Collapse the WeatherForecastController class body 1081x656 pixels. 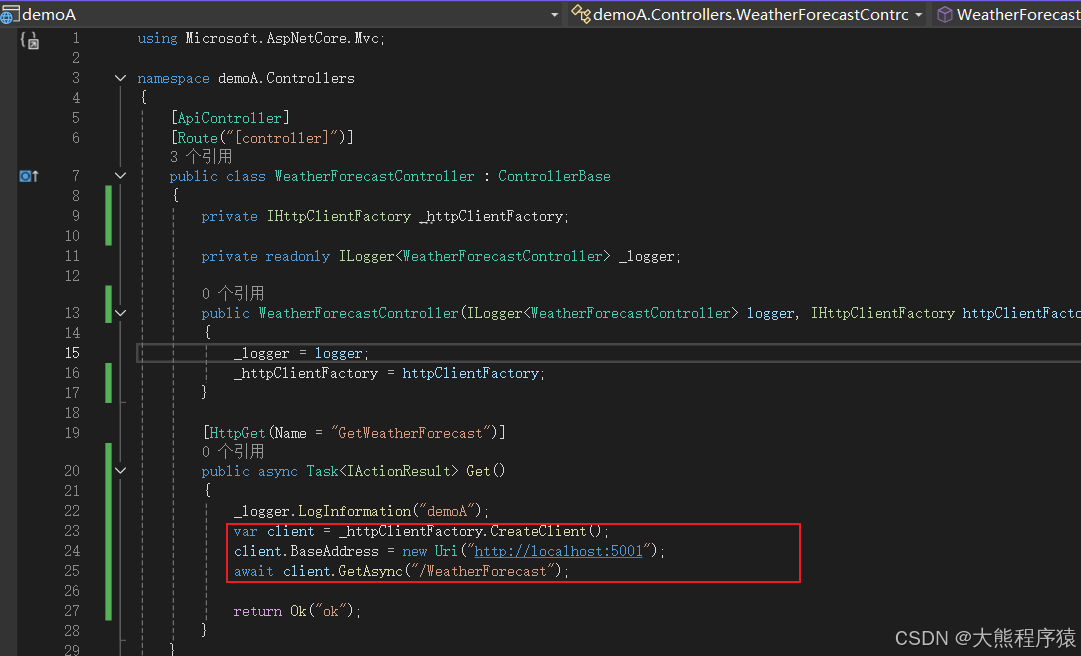click(x=120, y=176)
